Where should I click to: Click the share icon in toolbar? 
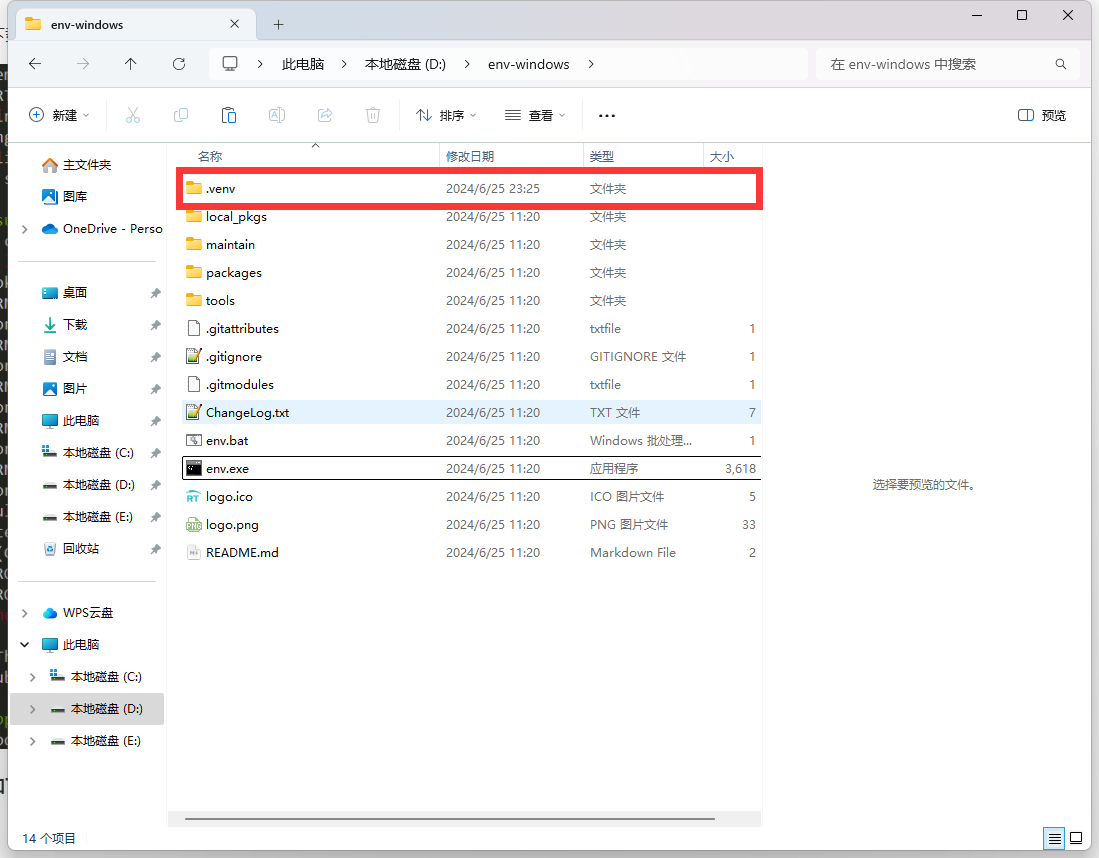[x=325, y=115]
